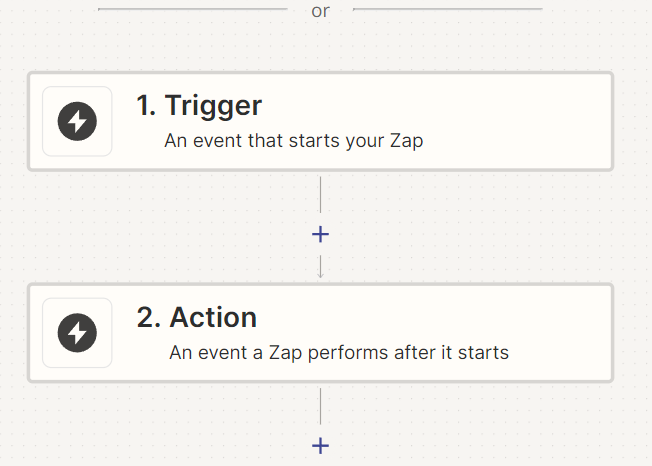Screen dimensions: 652x466
Task: Click the down arrow connector above the Action card
Action: [320, 268]
